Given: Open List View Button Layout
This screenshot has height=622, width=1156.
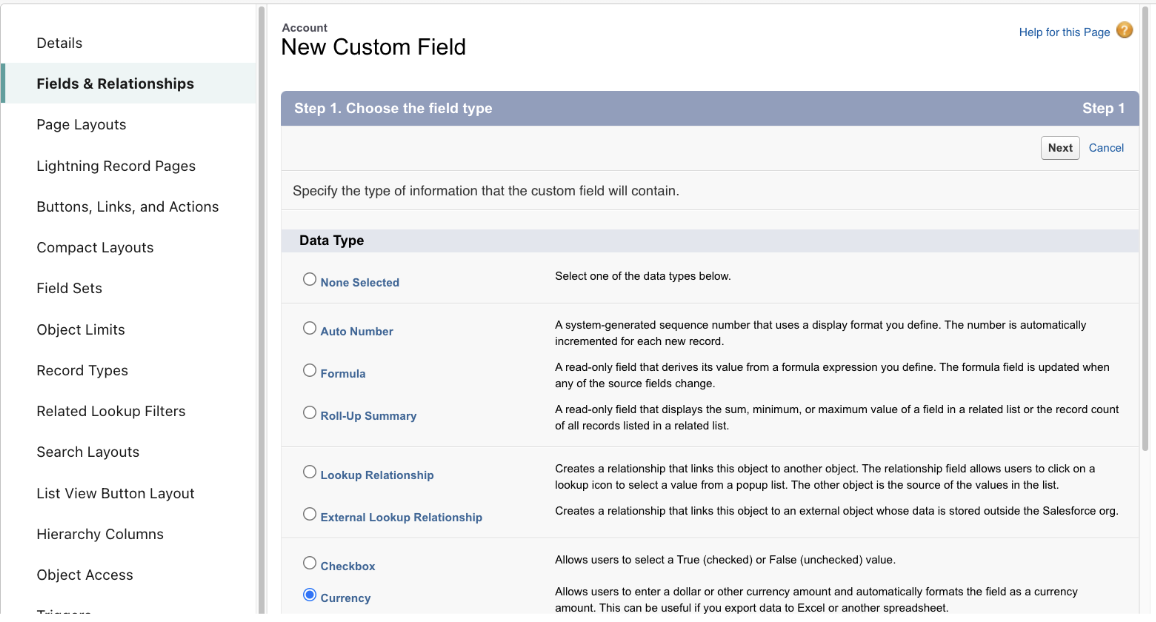Looking at the screenshot, I should pyautogui.click(x=115, y=493).
